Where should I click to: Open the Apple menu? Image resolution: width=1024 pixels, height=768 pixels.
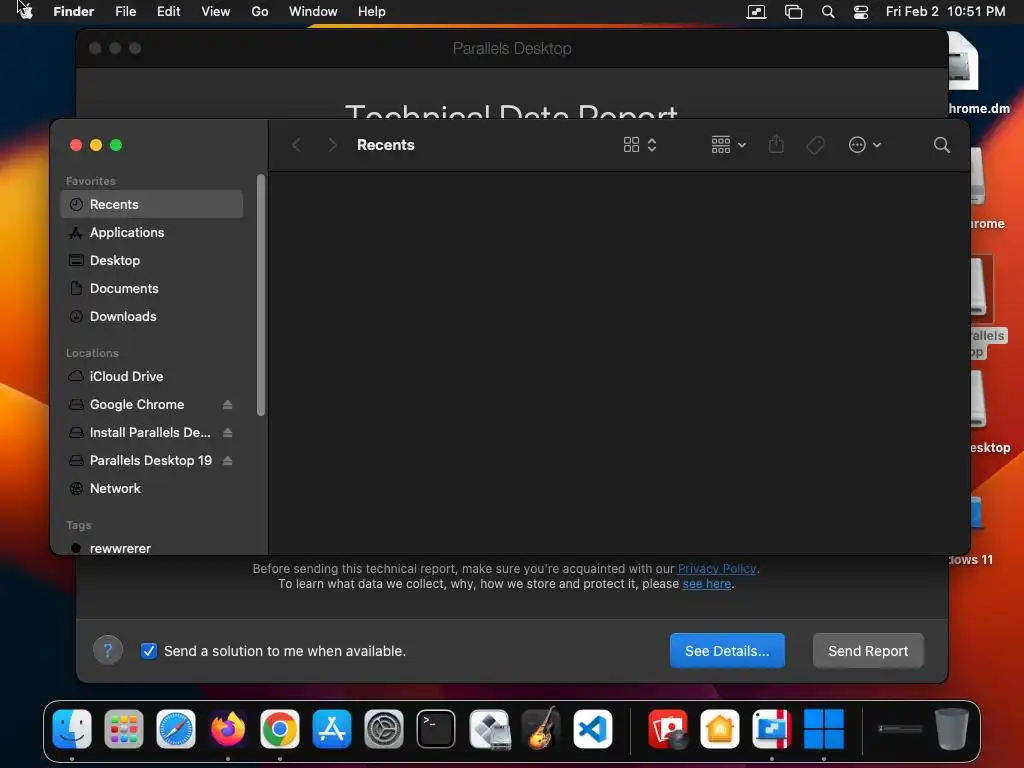[25, 11]
